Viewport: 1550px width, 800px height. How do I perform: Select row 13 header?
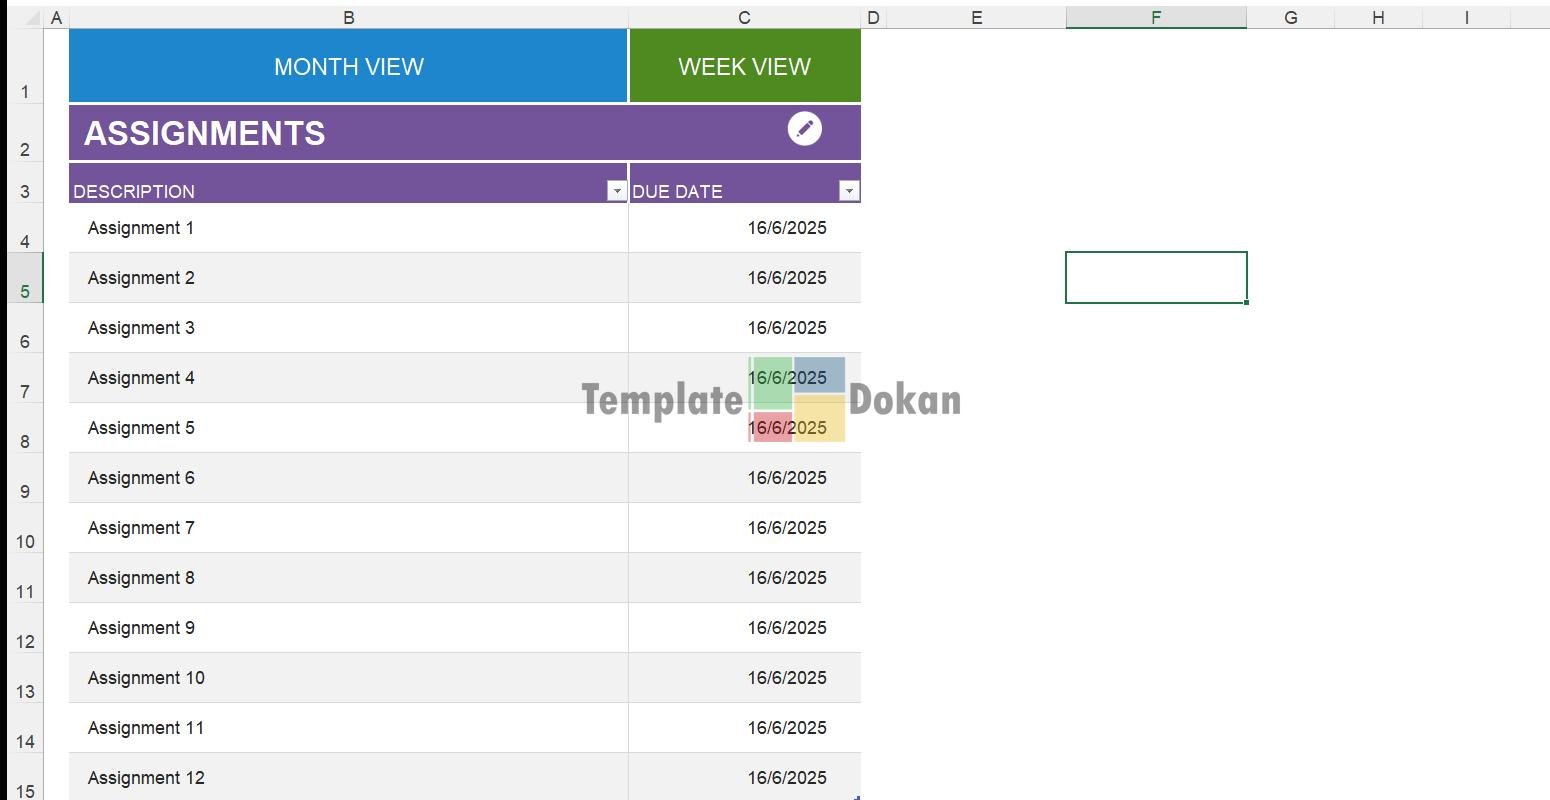(x=25, y=678)
